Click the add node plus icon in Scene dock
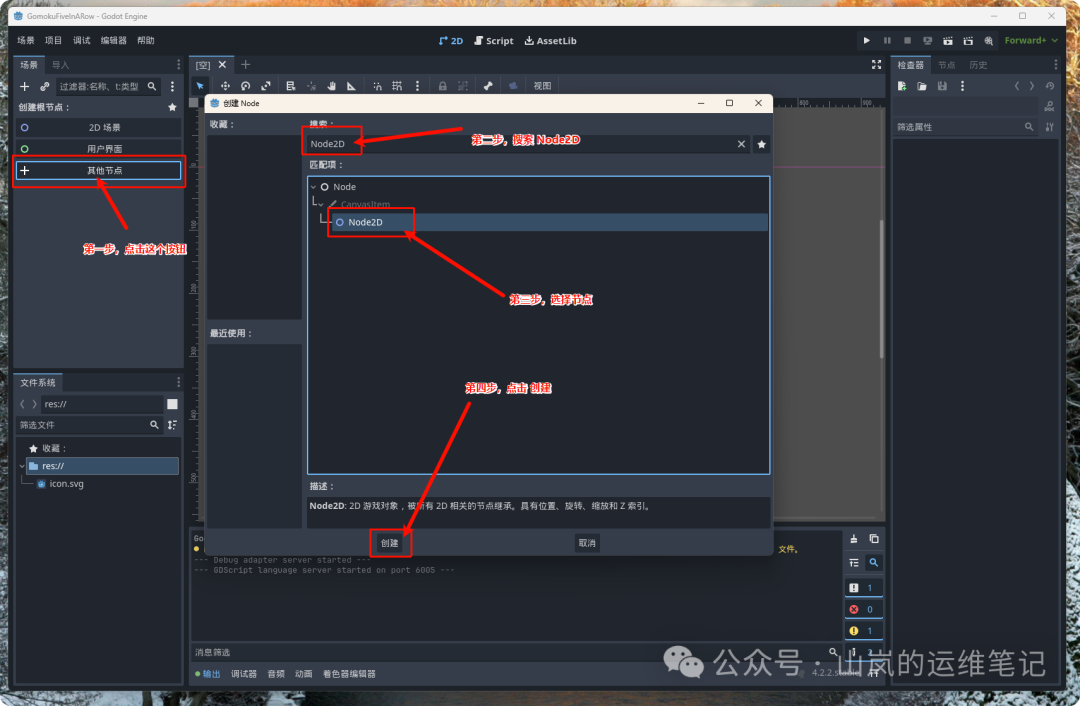 [x=25, y=87]
